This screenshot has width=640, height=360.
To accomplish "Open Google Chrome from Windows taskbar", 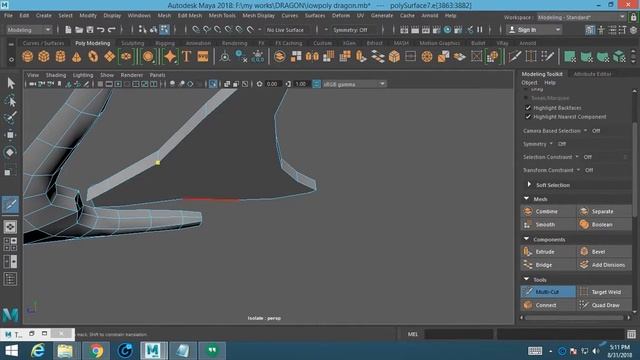I will click(x=96, y=351).
